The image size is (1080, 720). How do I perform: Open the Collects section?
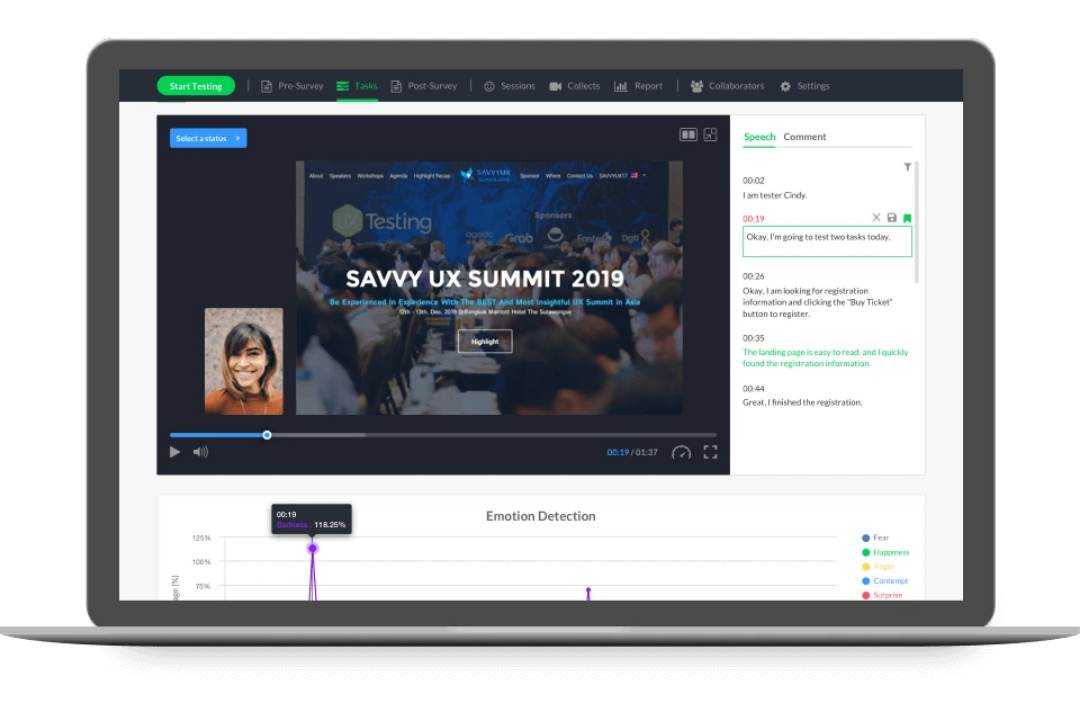575,86
